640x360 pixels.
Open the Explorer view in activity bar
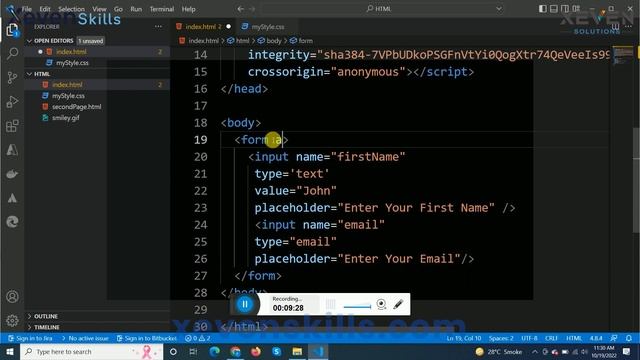click(x=12, y=30)
